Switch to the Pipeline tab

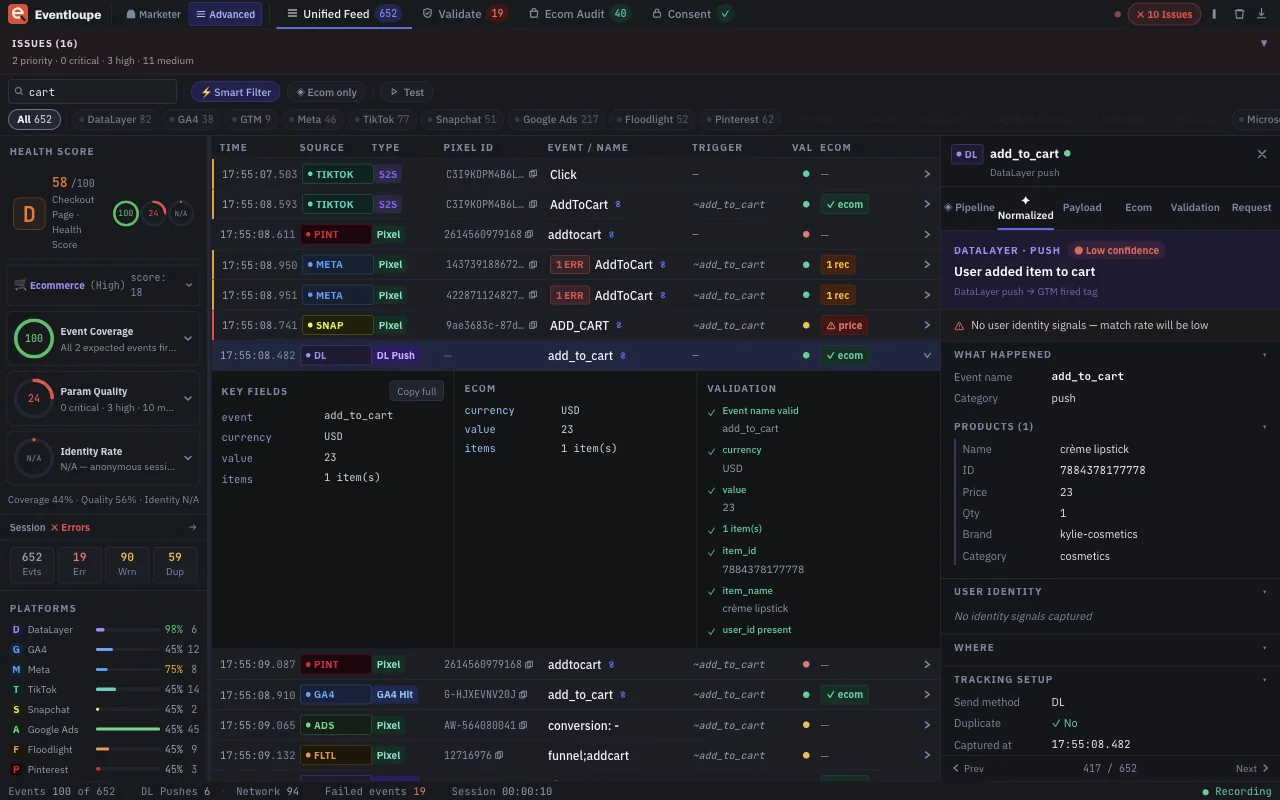coord(969,208)
